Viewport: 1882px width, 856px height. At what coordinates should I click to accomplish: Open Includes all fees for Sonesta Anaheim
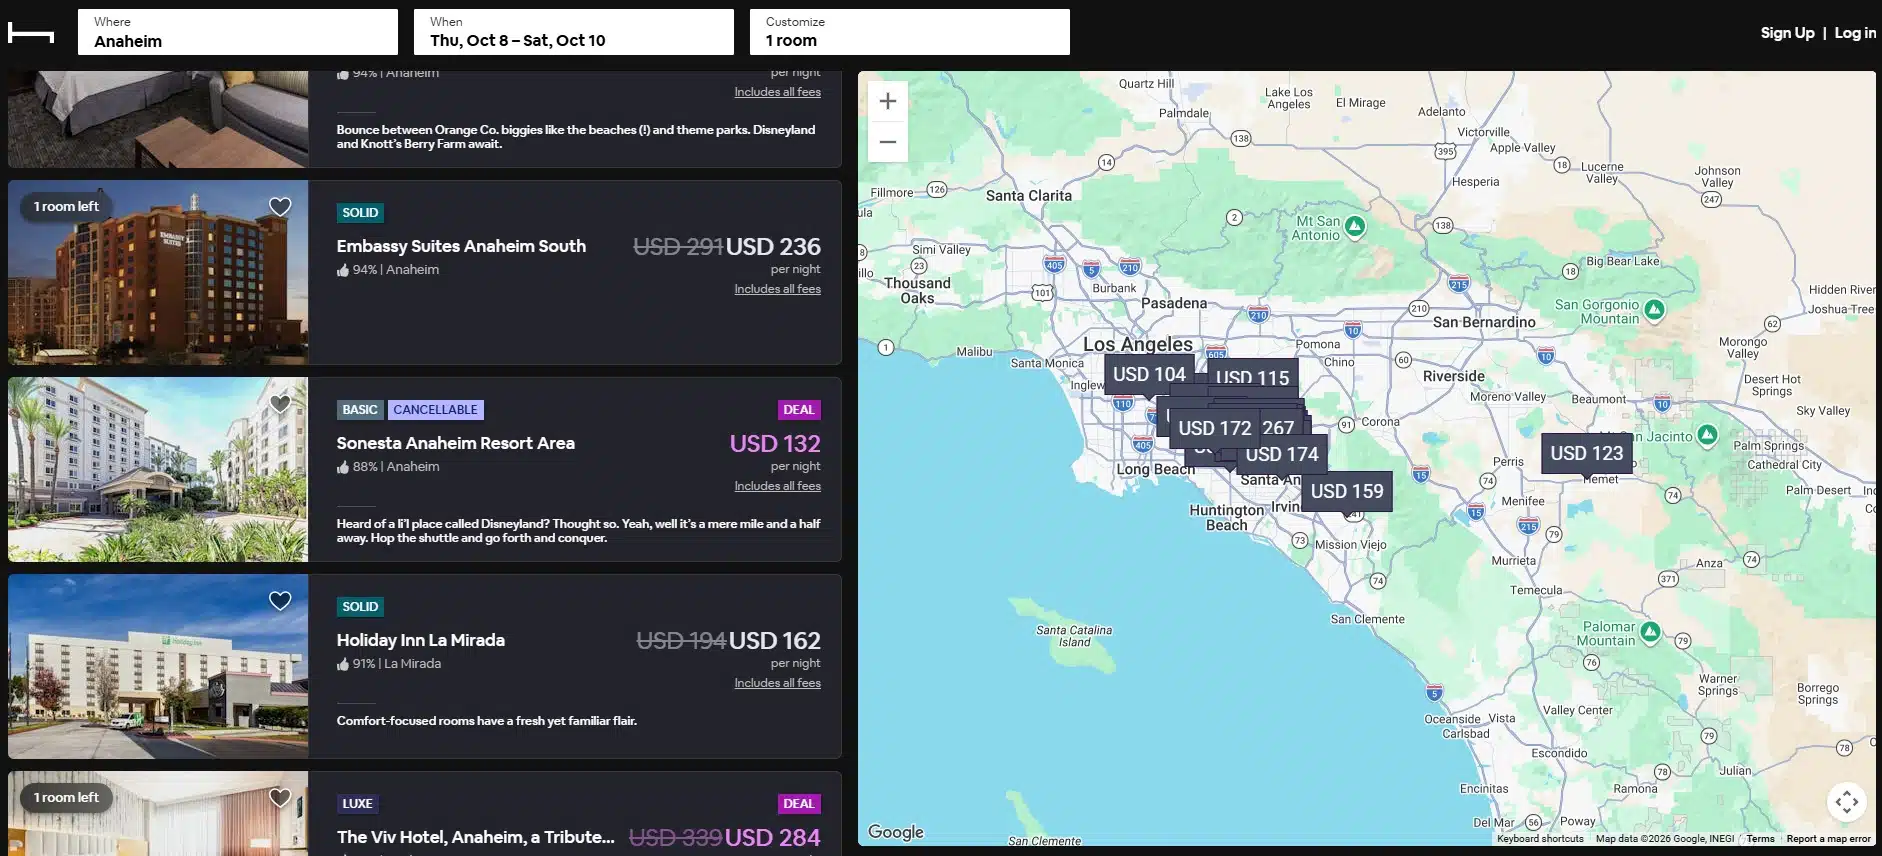[777, 486]
